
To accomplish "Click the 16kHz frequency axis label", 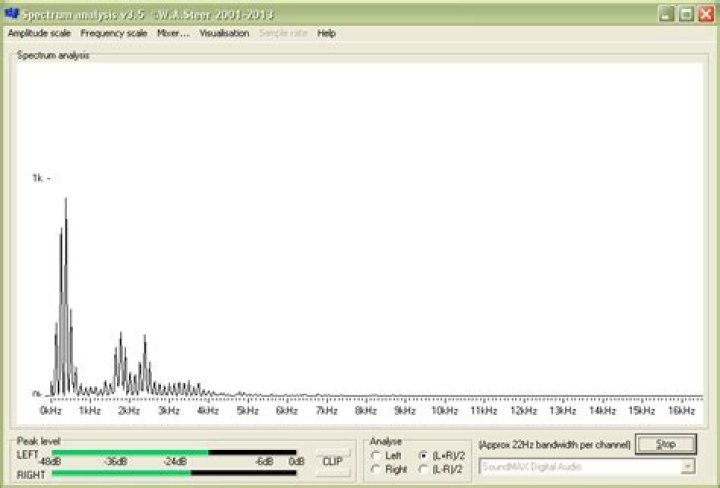I will (x=681, y=410).
